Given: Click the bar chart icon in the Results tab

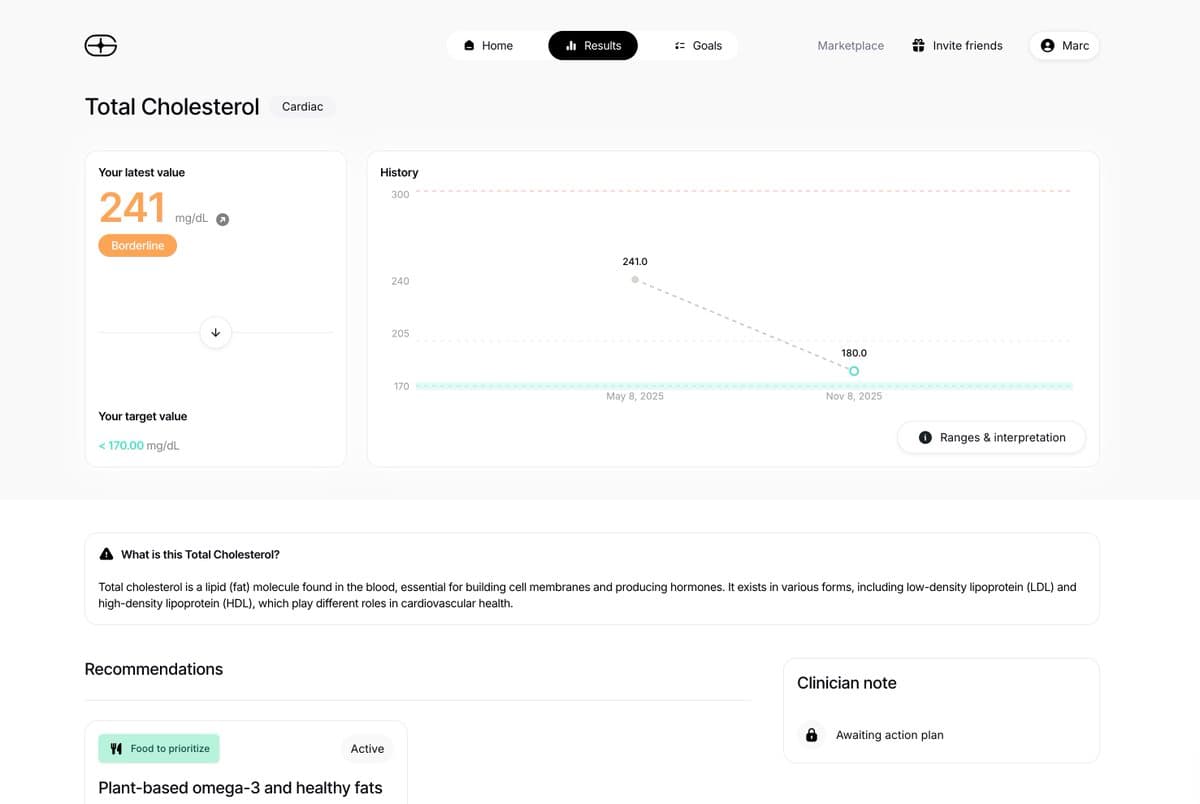Looking at the screenshot, I should 571,46.
